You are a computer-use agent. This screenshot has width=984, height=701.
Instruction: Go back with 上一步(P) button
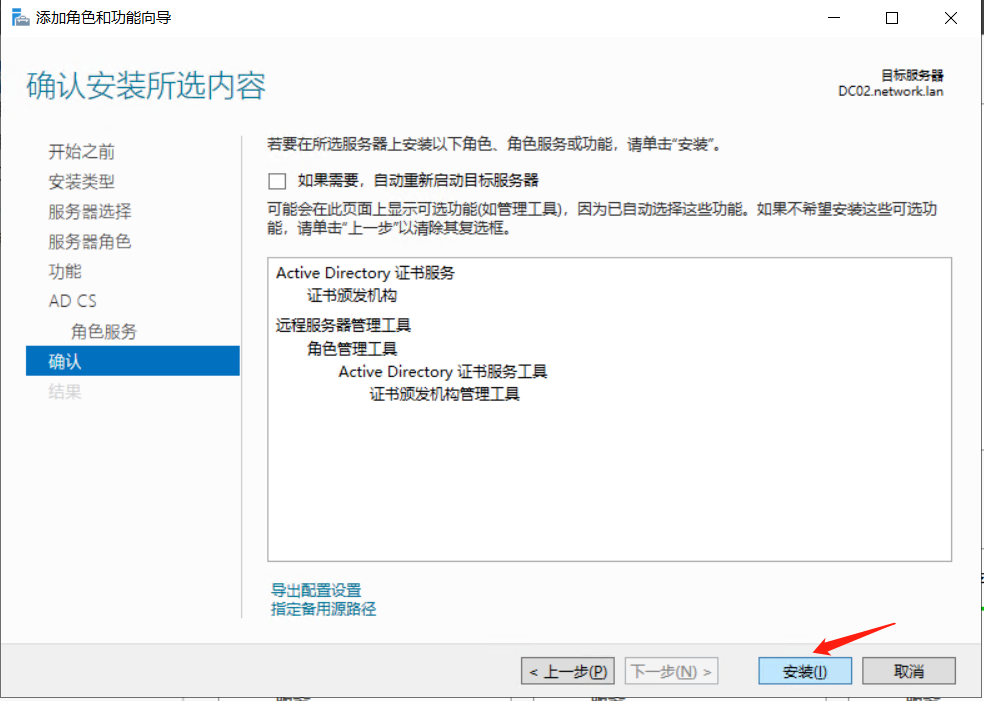(567, 672)
